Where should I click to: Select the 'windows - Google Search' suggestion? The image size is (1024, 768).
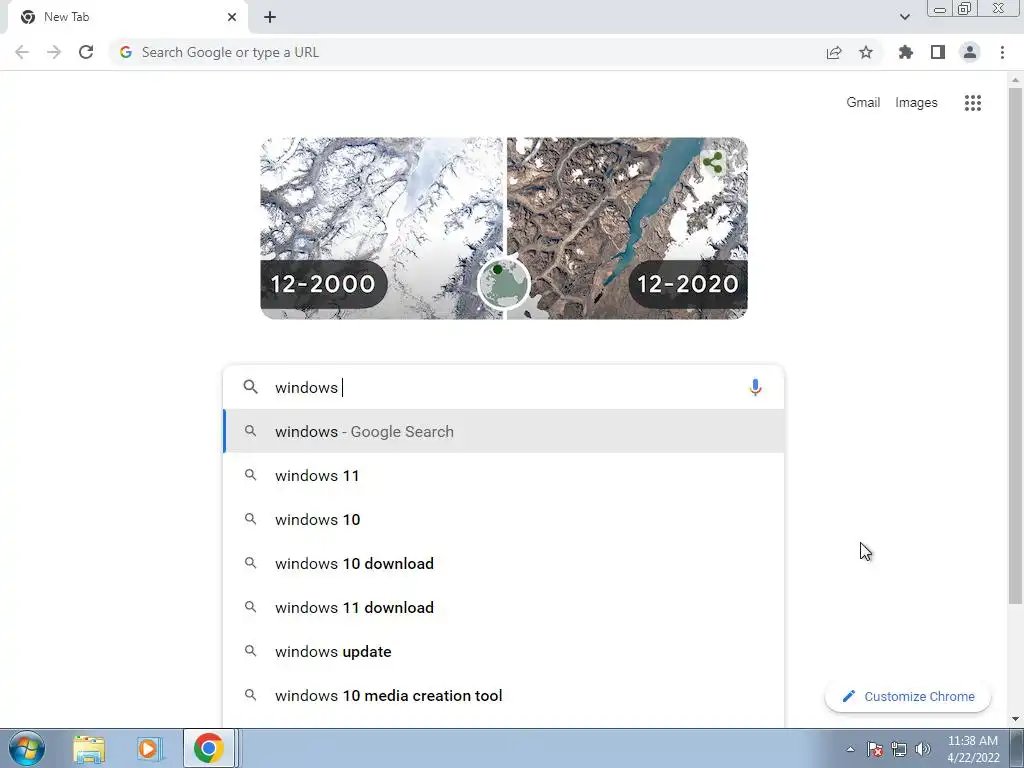click(504, 431)
